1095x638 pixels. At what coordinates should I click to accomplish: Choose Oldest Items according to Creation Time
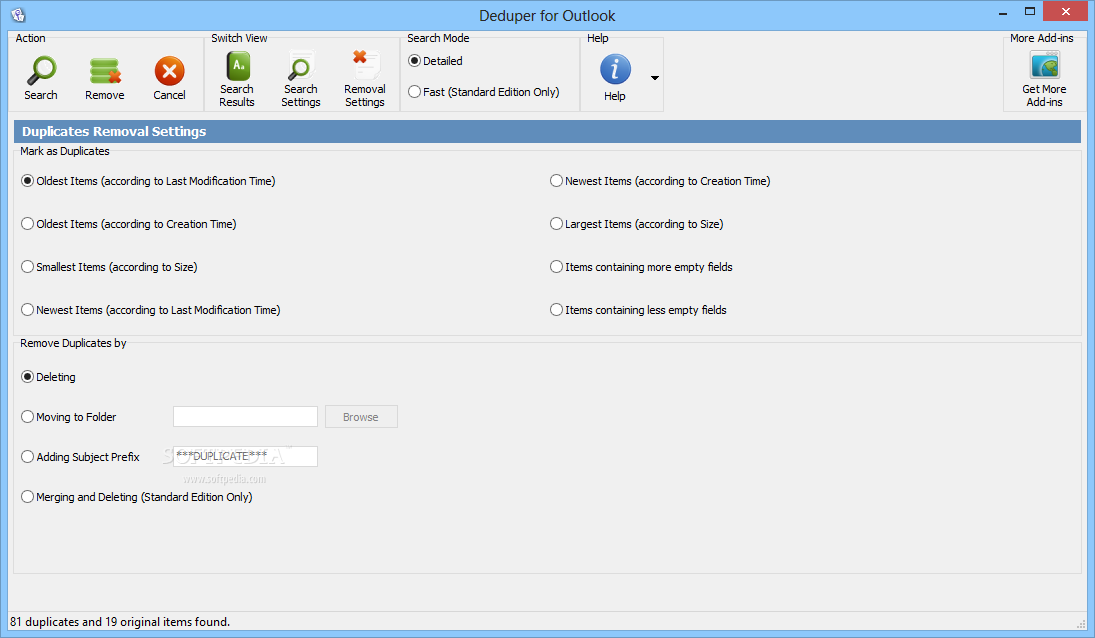[128, 224]
